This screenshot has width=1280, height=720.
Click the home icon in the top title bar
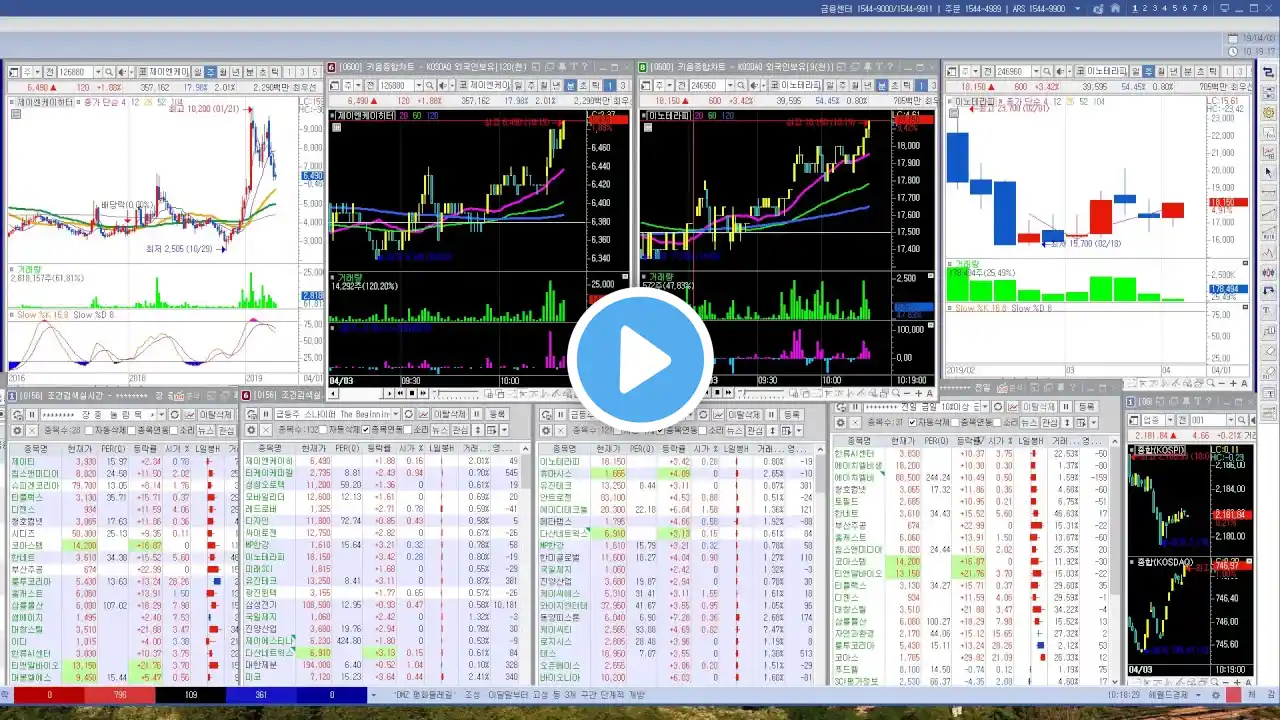[1115, 8]
